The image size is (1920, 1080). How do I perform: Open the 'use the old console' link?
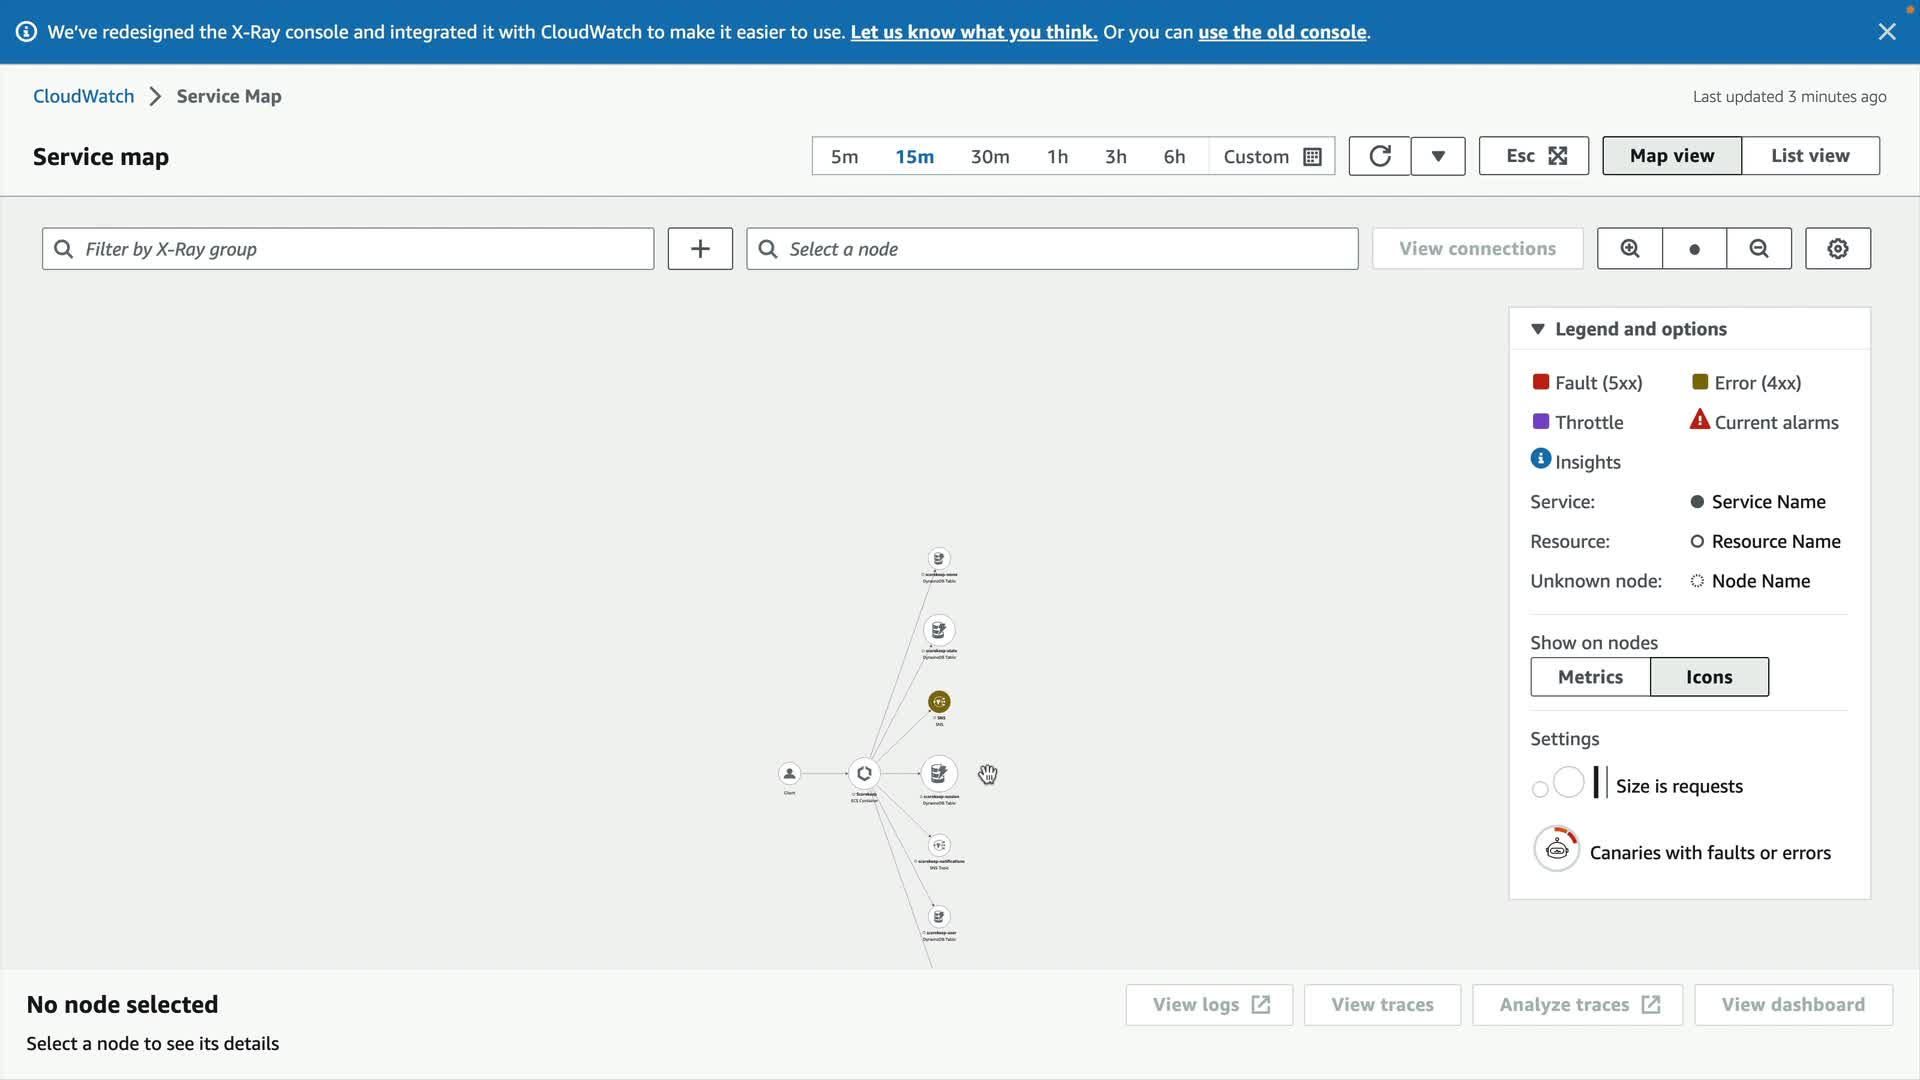click(x=1281, y=32)
